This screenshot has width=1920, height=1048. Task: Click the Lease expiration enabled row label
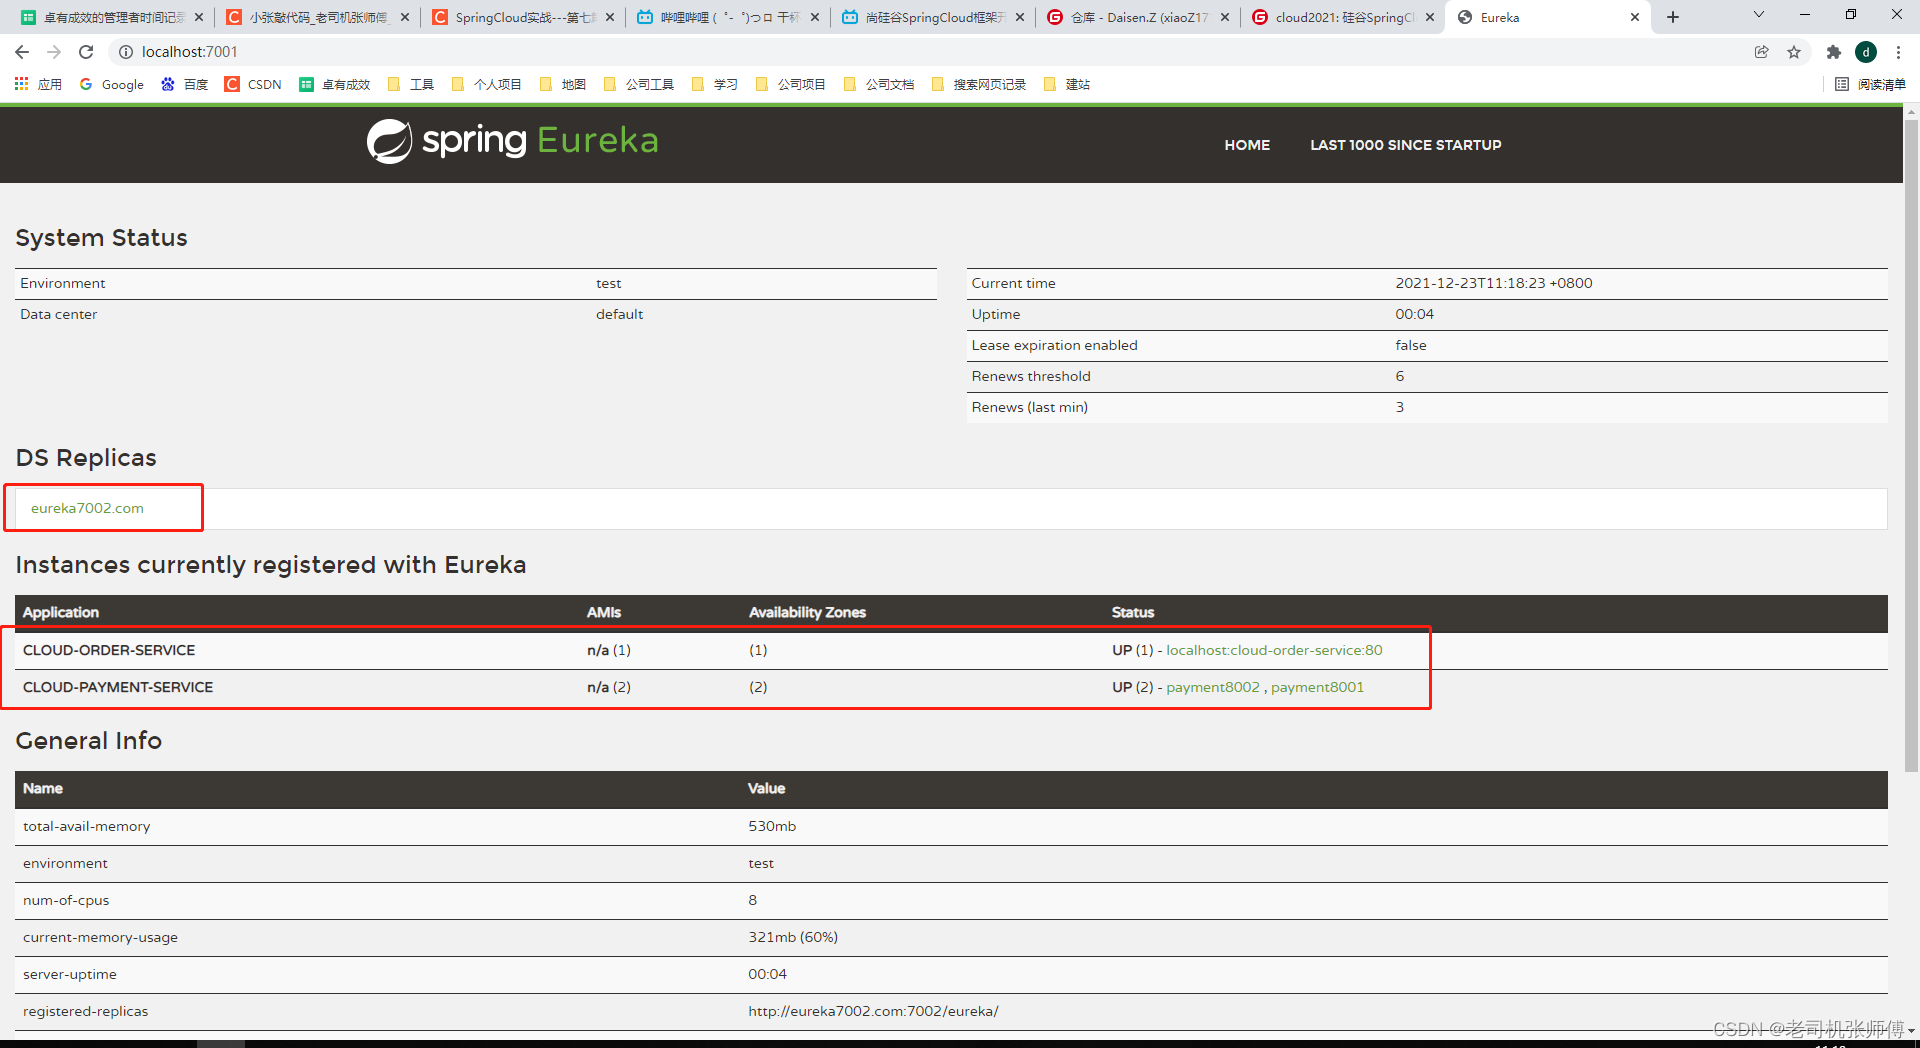[1054, 345]
